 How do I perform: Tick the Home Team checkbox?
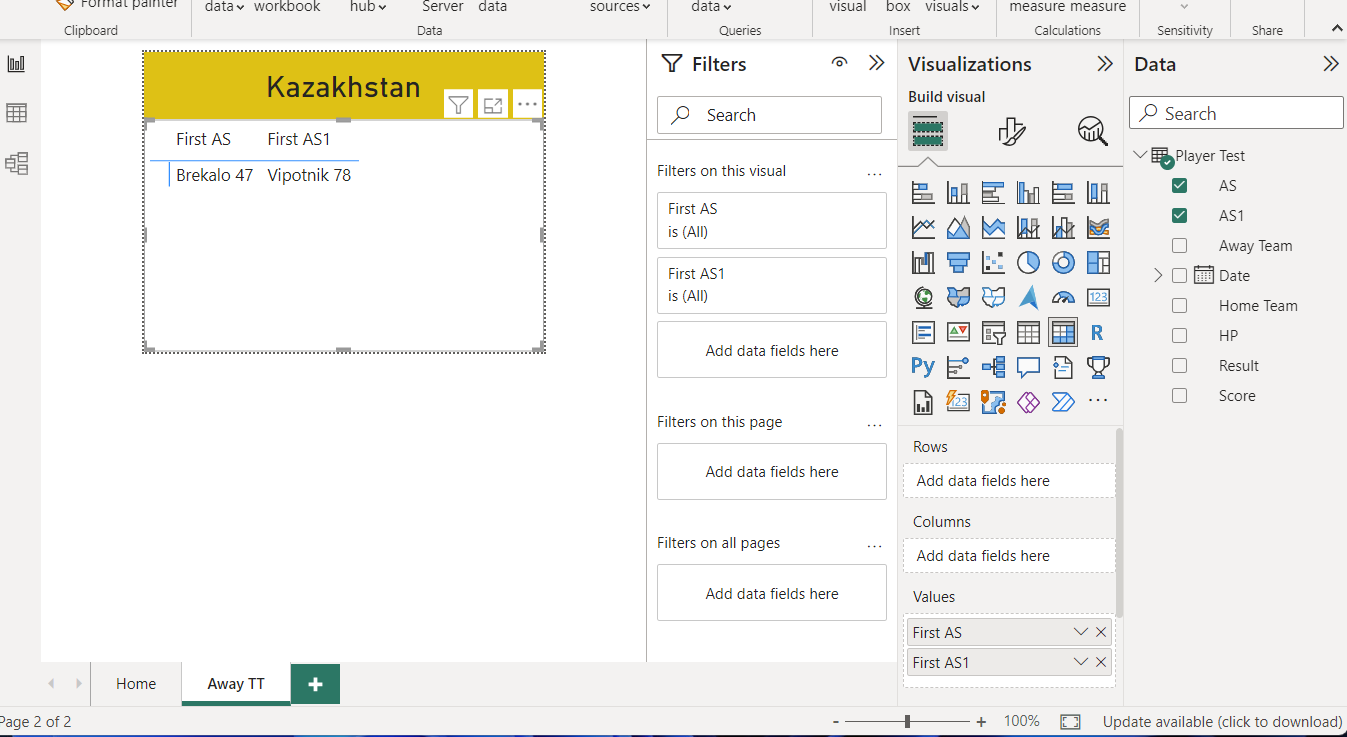click(1180, 306)
